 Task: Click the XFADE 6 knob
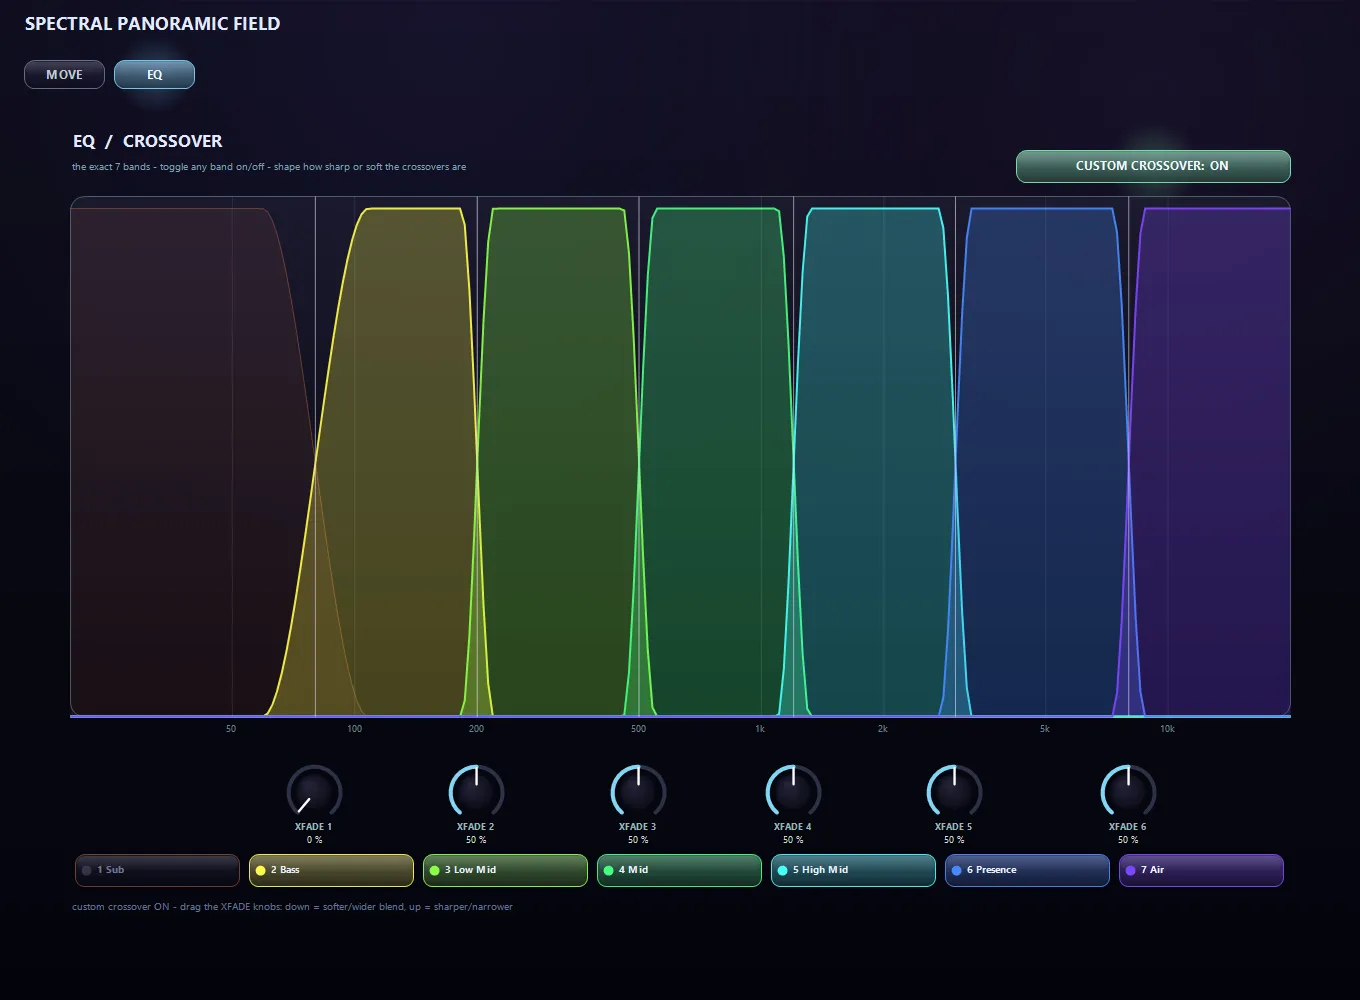[1128, 792]
